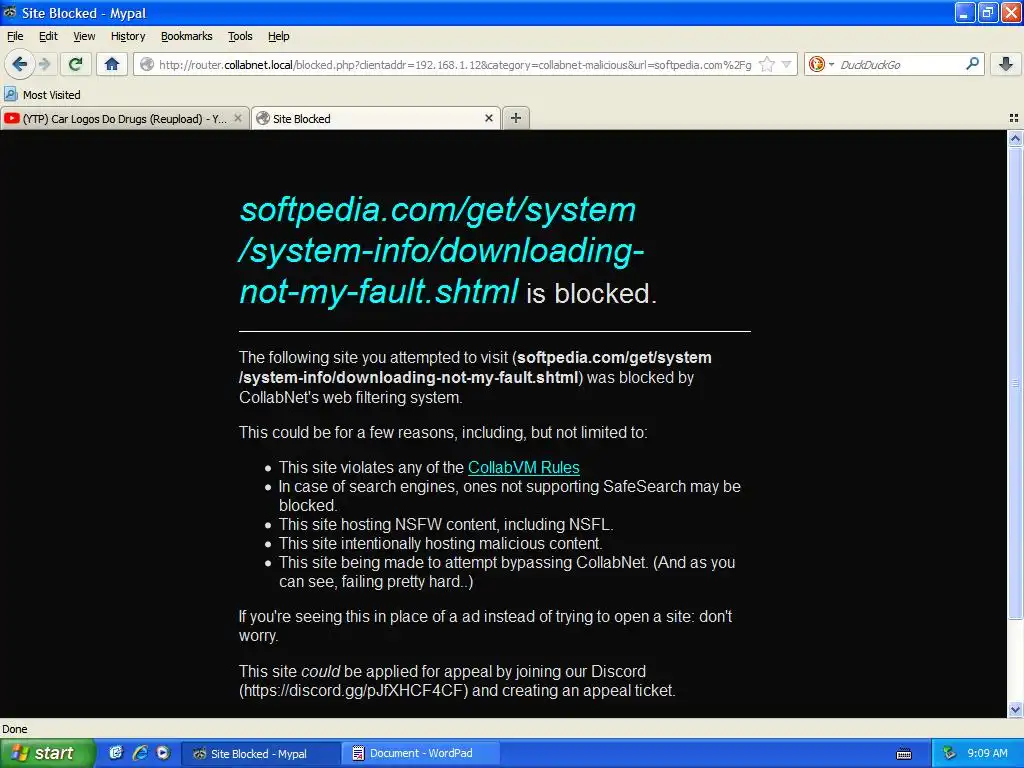This screenshot has width=1024, height=768.
Task: Reload the page with the refresh icon
Action: point(76,64)
